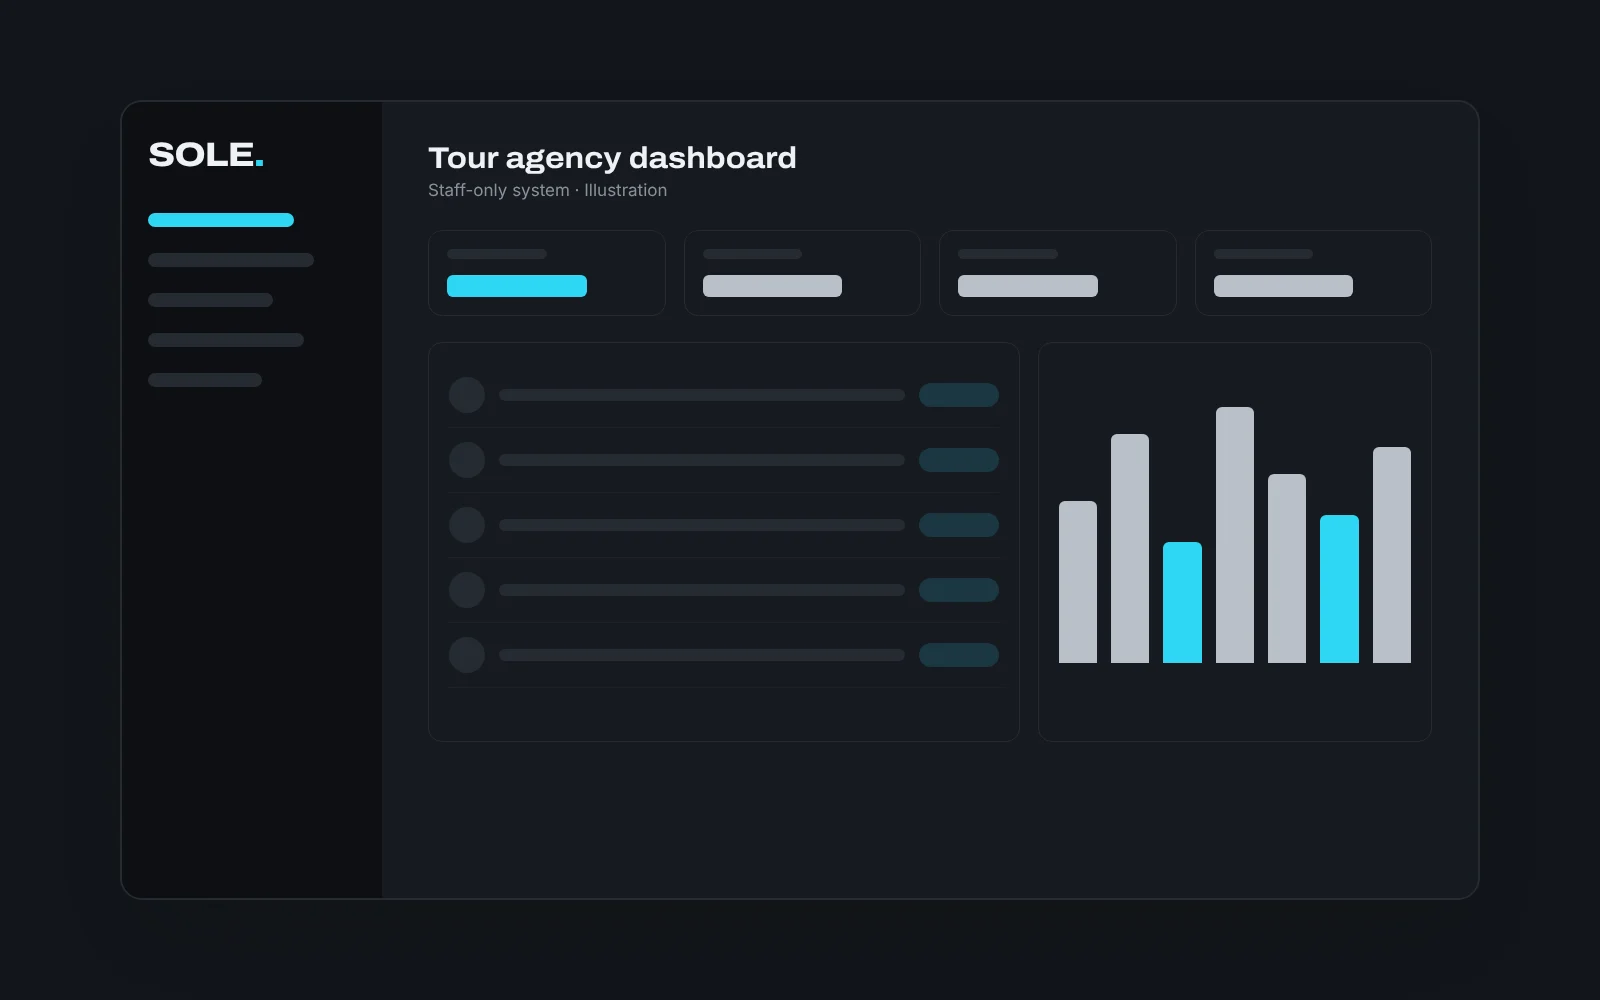Click the avatar circle in the last list row

(467, 655)
